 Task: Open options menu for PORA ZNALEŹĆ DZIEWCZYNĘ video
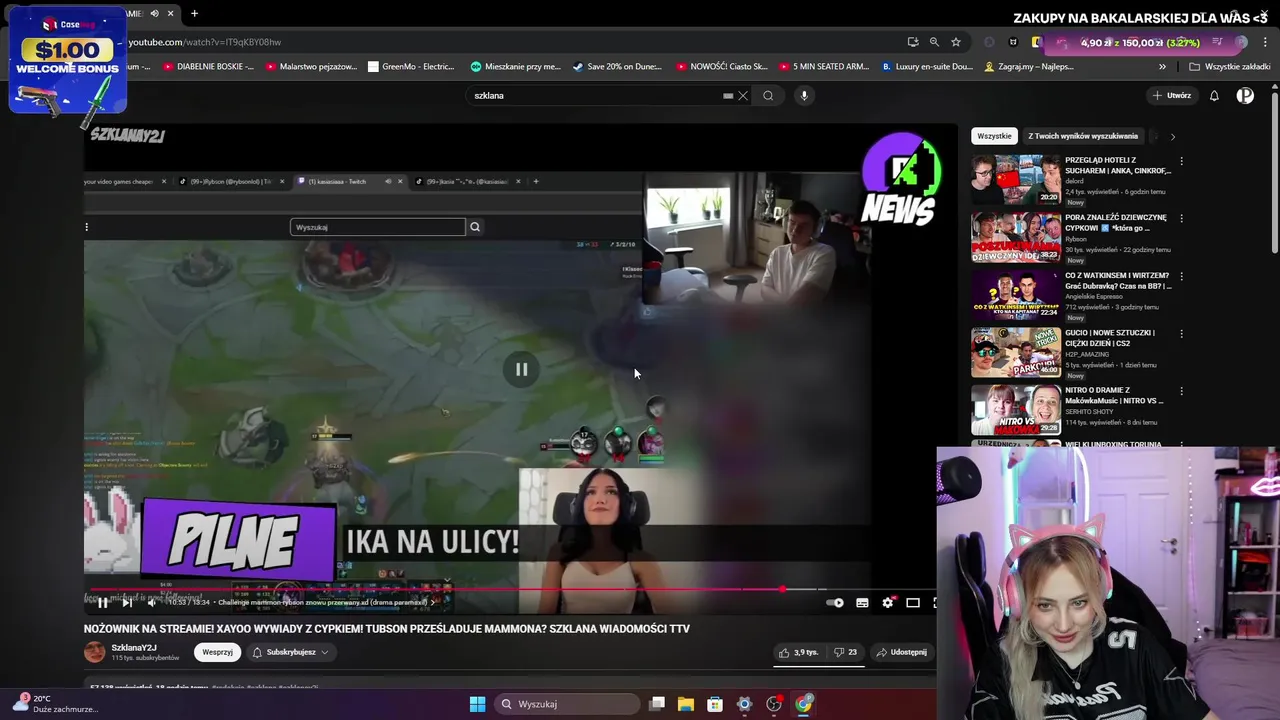coord(1181,218)
